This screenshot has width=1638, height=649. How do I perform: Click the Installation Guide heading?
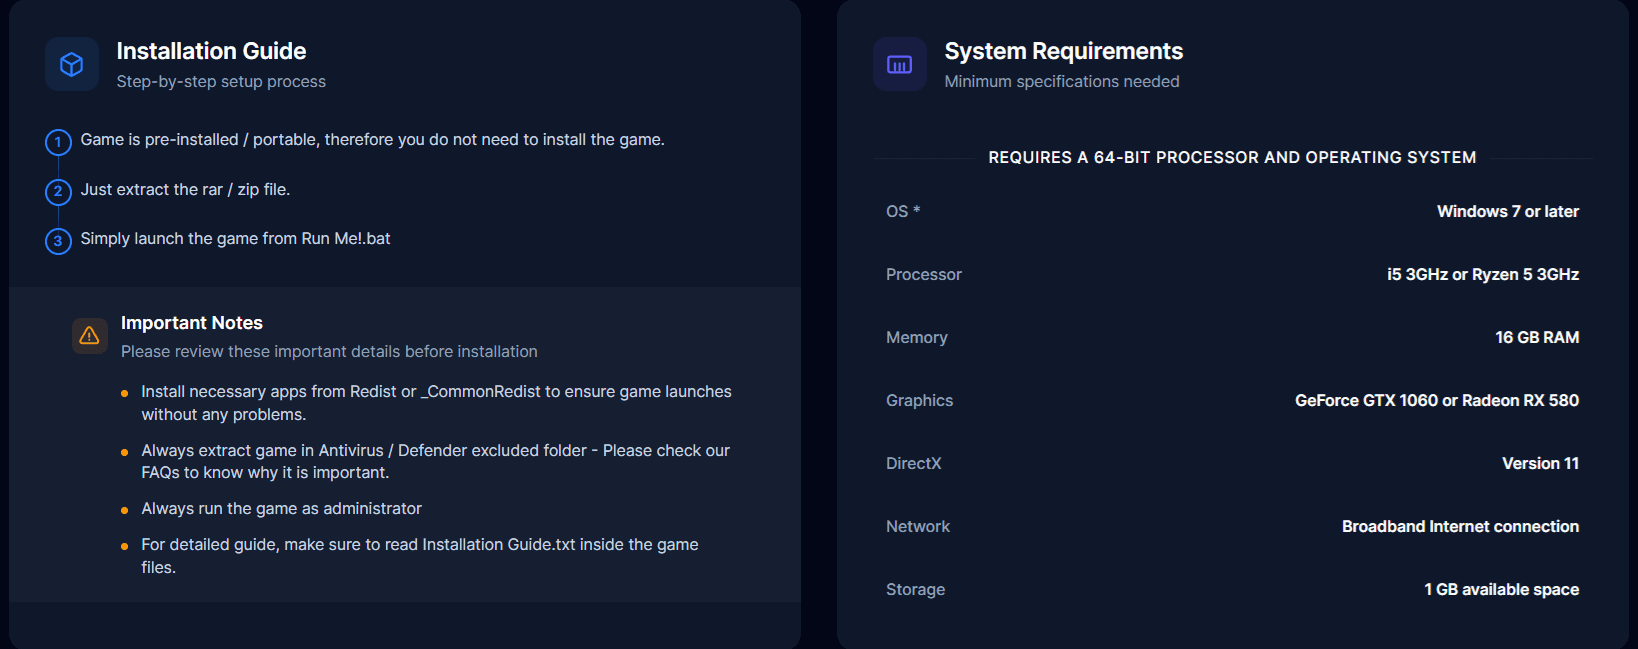(211, 51)
